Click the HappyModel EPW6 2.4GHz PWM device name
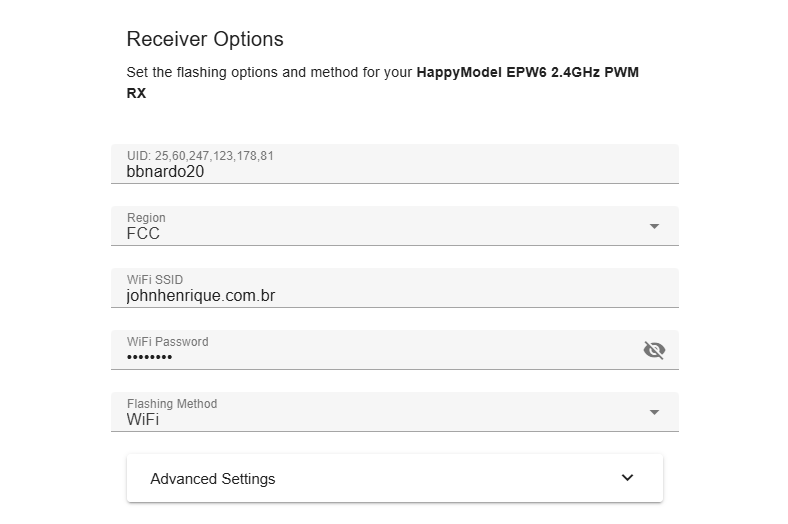Image resolution: width=788 pixels, height=524 pixels. tap(528, 72)
